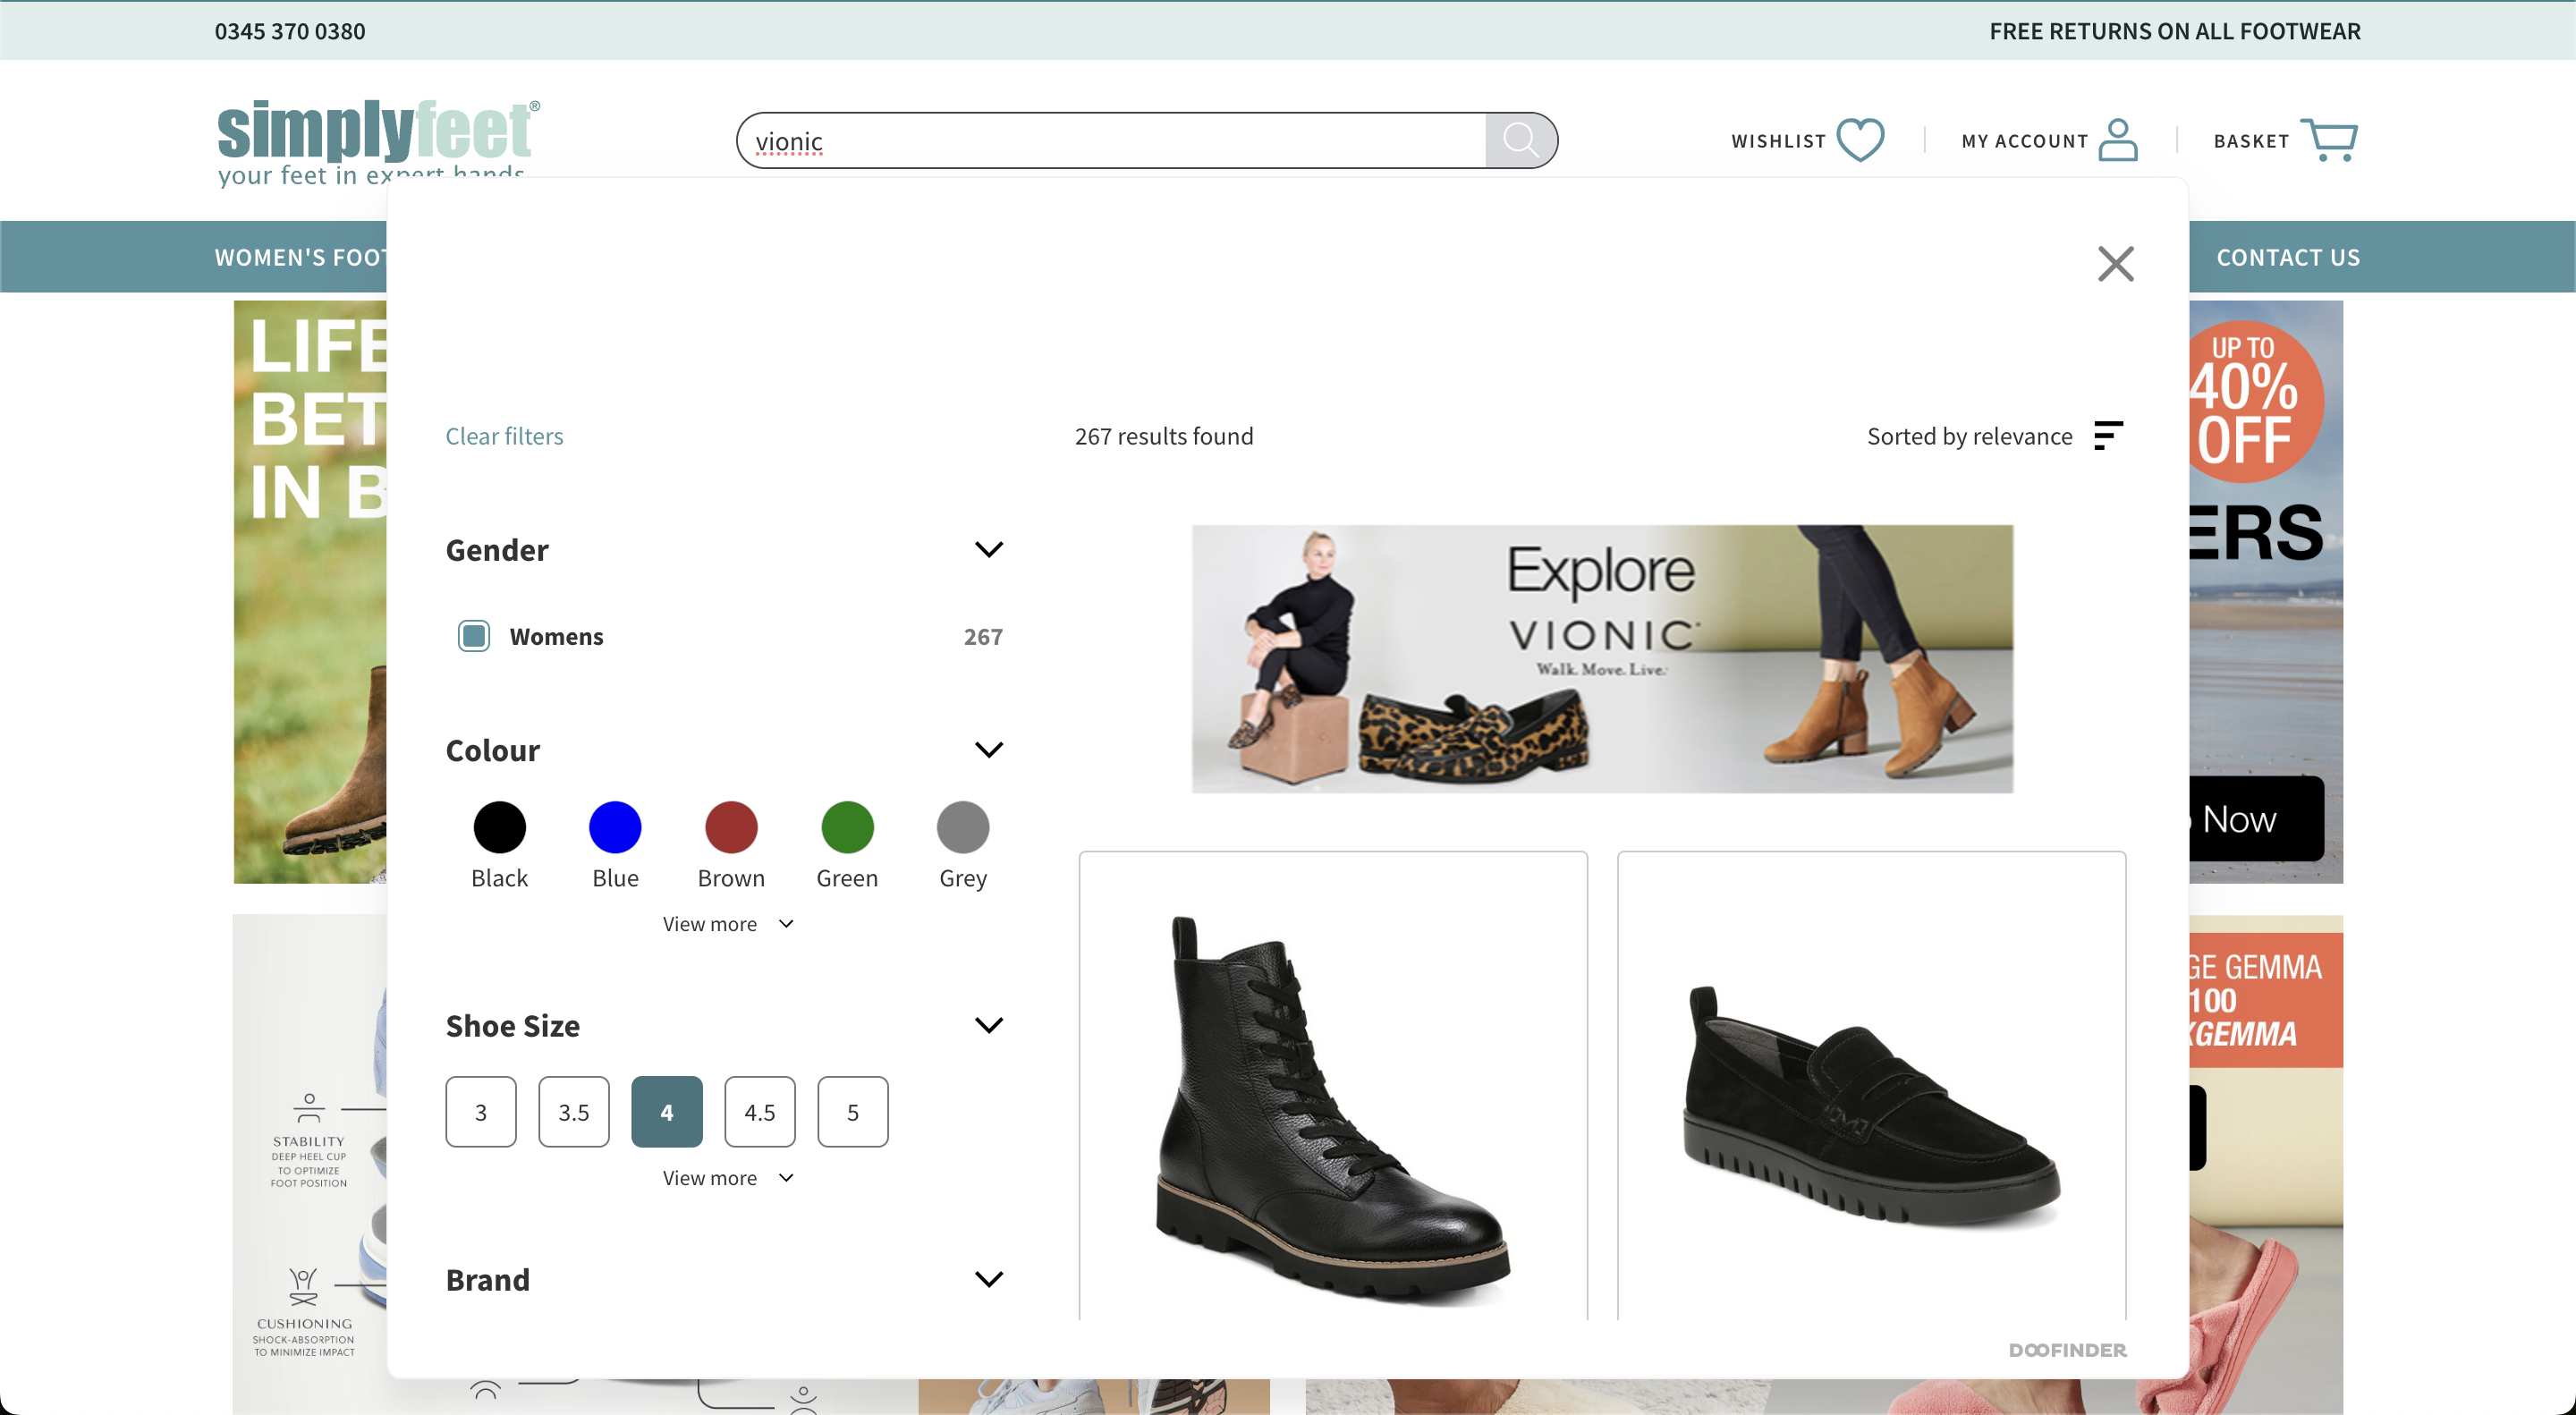
Task: View more shoe sizes
Action: coord(727,1178)
